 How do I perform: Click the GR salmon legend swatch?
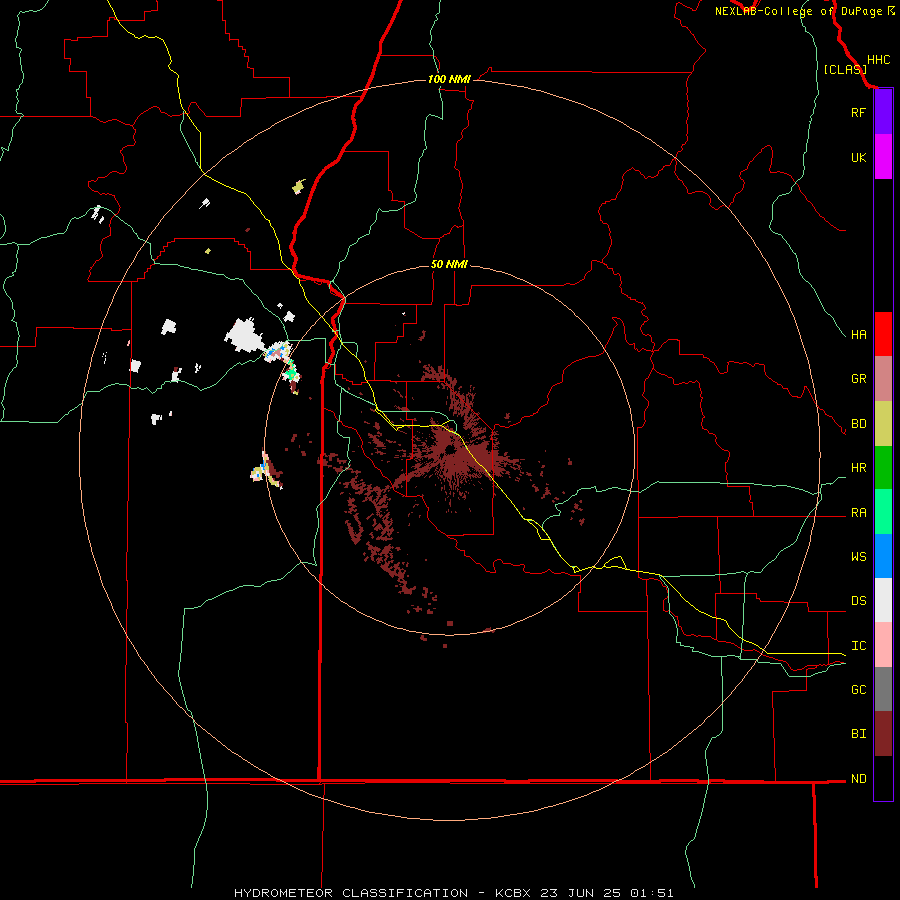pyautogui.click(x=883, y=379)
